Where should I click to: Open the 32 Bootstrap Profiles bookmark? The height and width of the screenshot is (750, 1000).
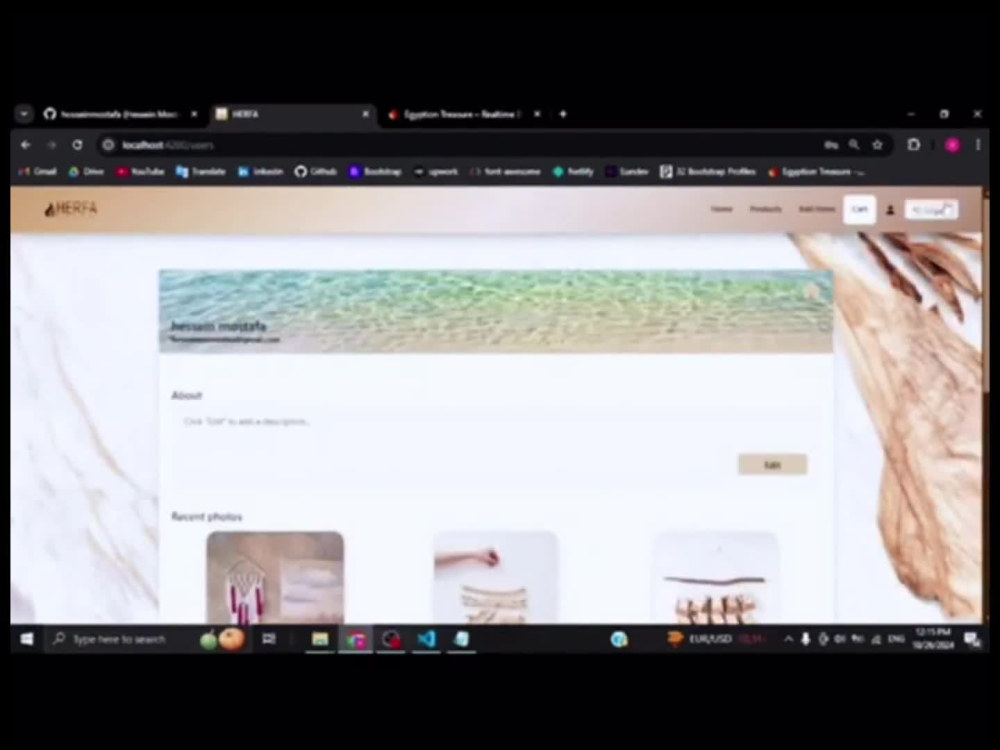coord(708,172)
